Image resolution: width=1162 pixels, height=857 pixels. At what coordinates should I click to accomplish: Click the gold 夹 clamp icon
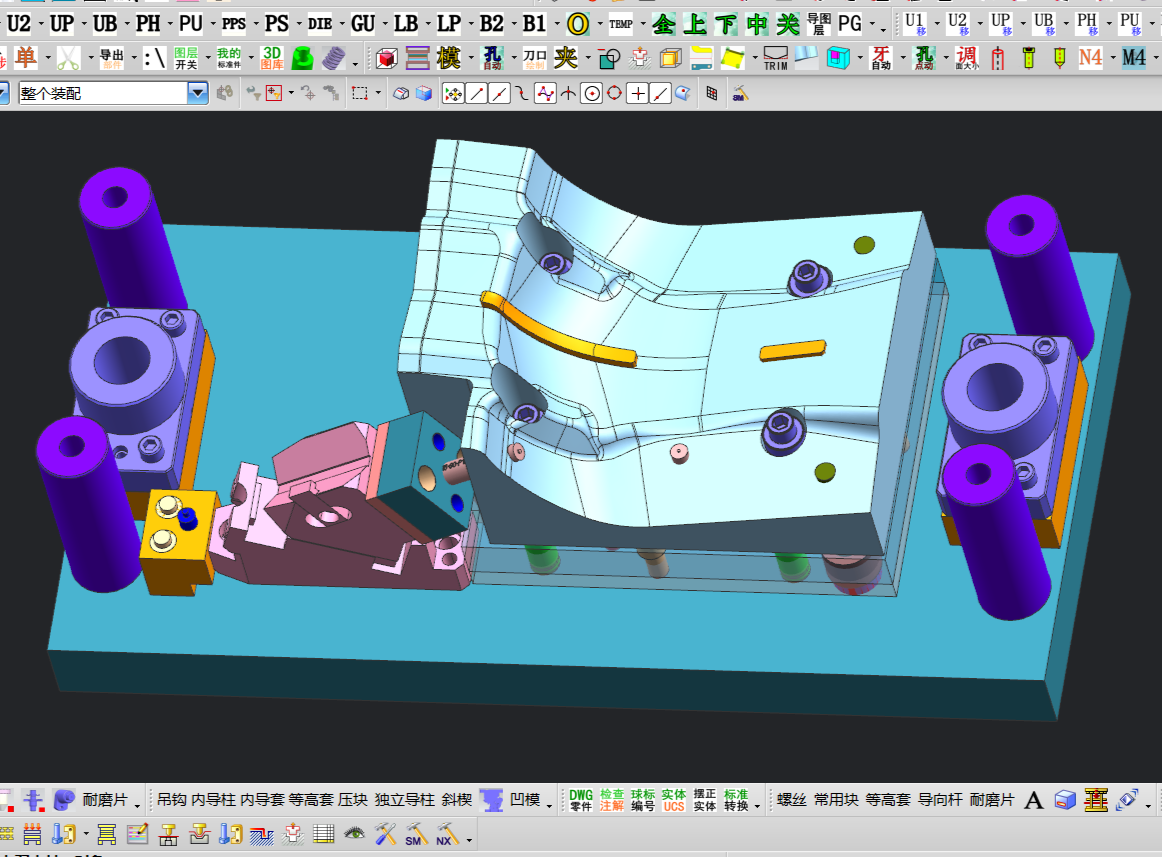565,57
